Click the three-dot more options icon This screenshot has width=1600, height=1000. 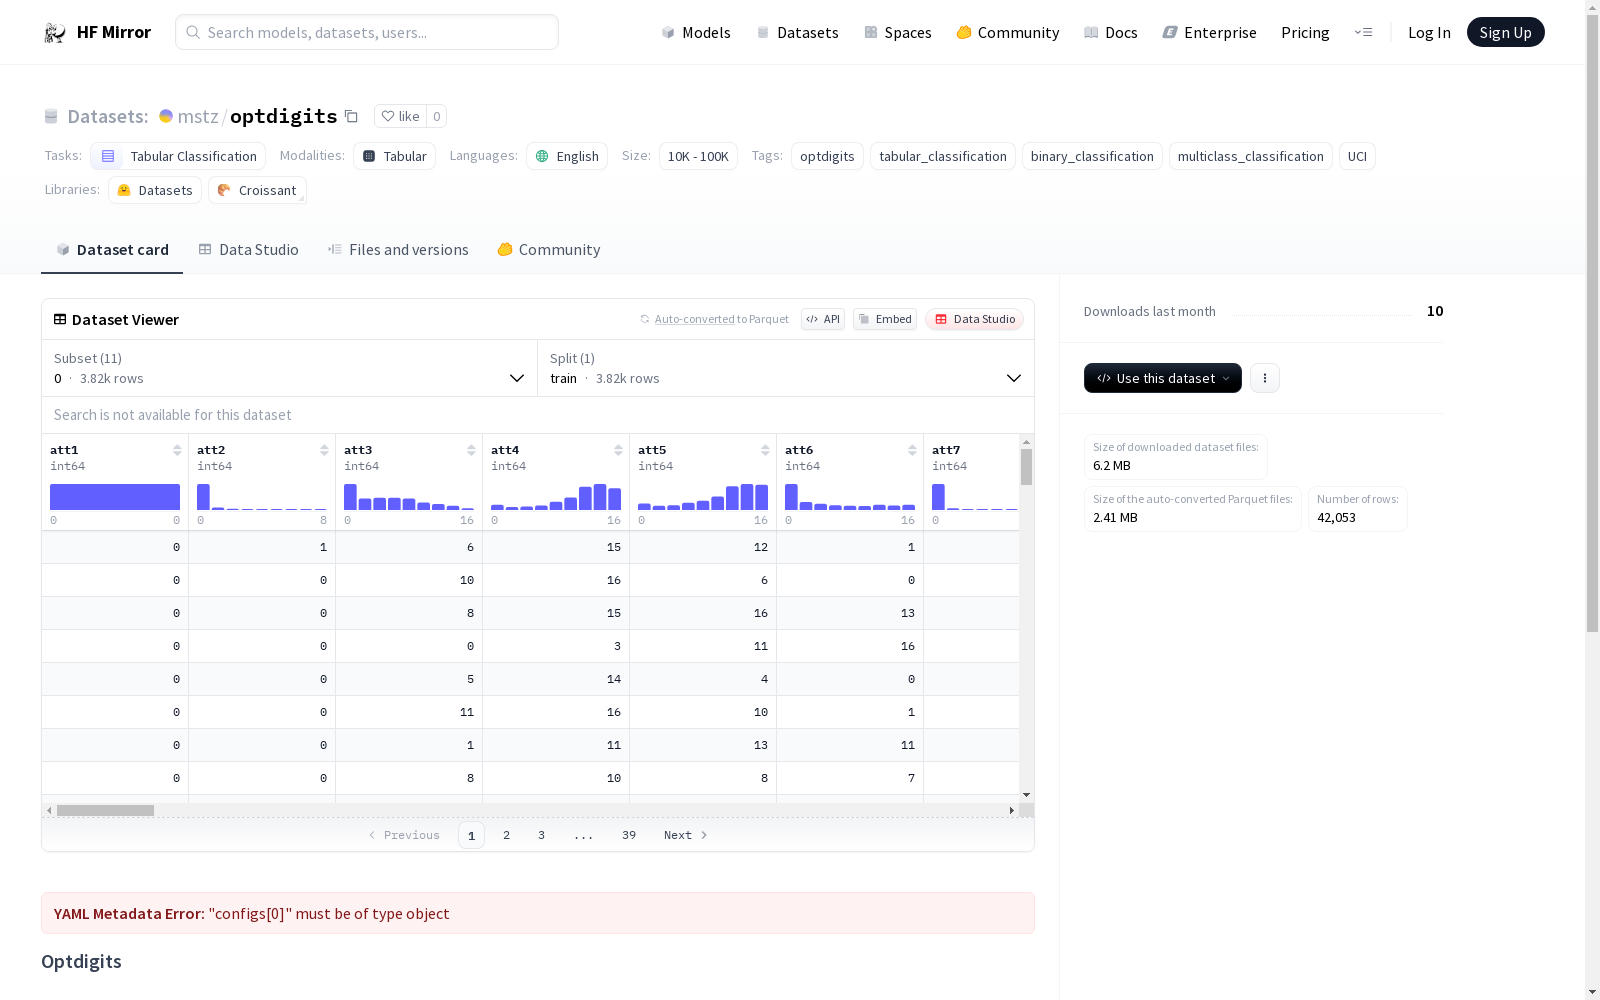point(1264,378)
